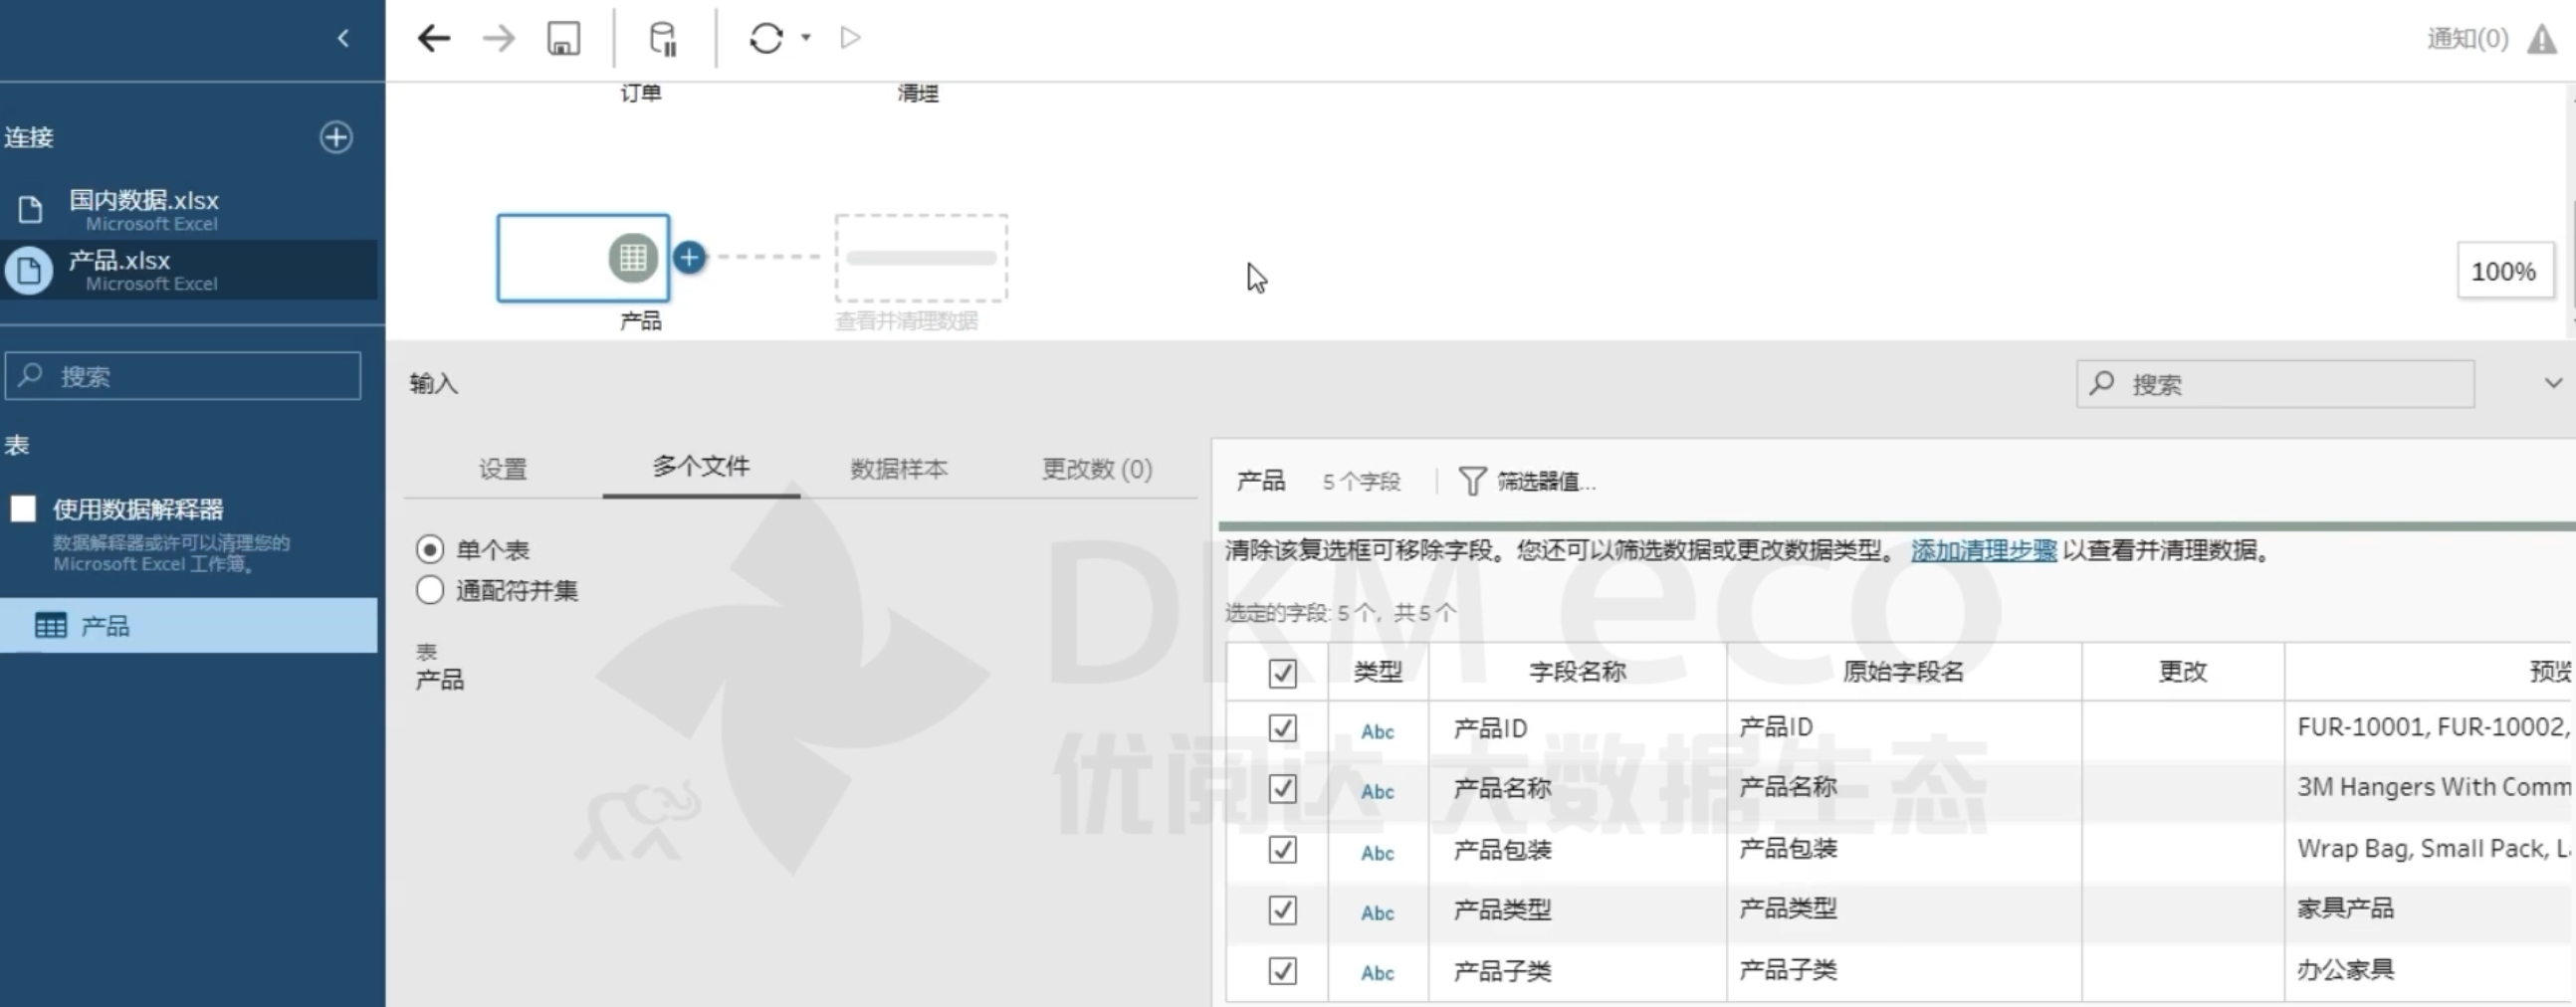This screenshot has height=1007, width=2576.
Task: Click the save flow icon
Action: pos(563,39)
